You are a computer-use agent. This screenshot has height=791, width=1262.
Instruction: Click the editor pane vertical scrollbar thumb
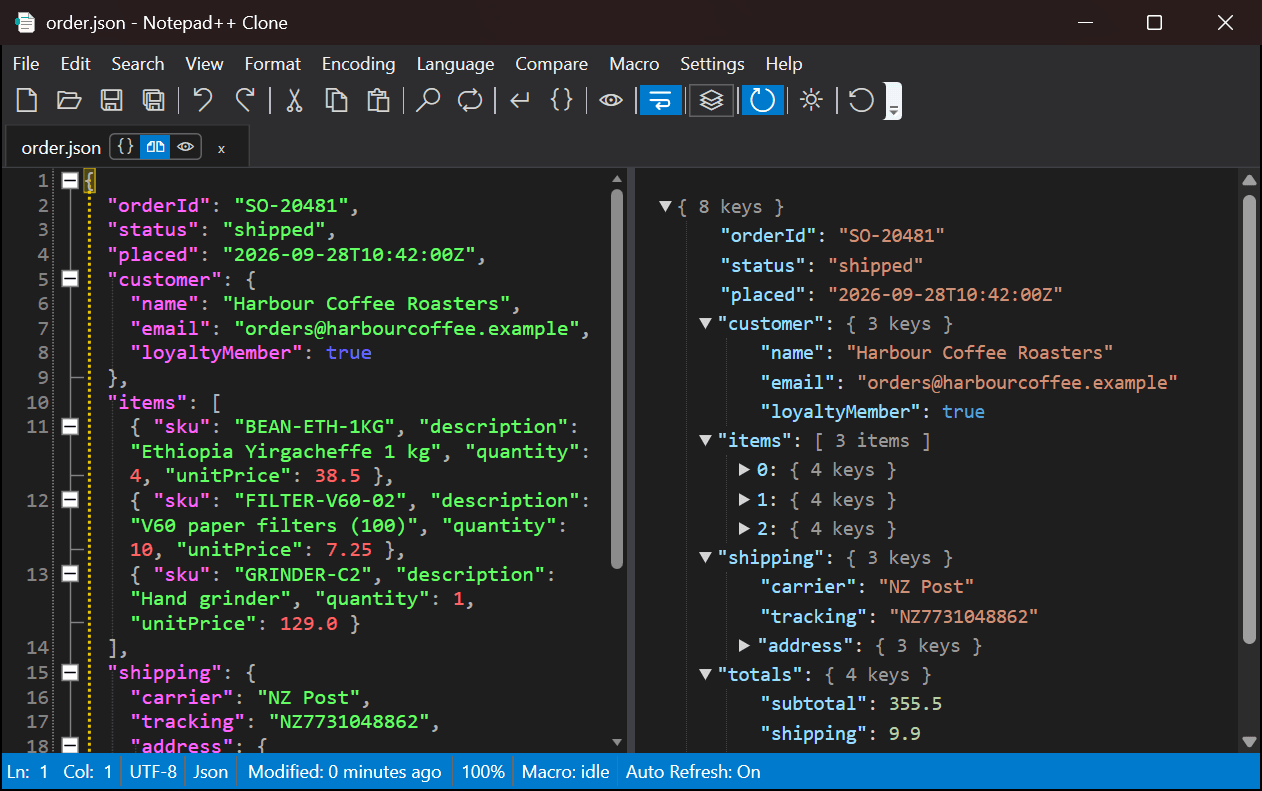tap(617, 380)
